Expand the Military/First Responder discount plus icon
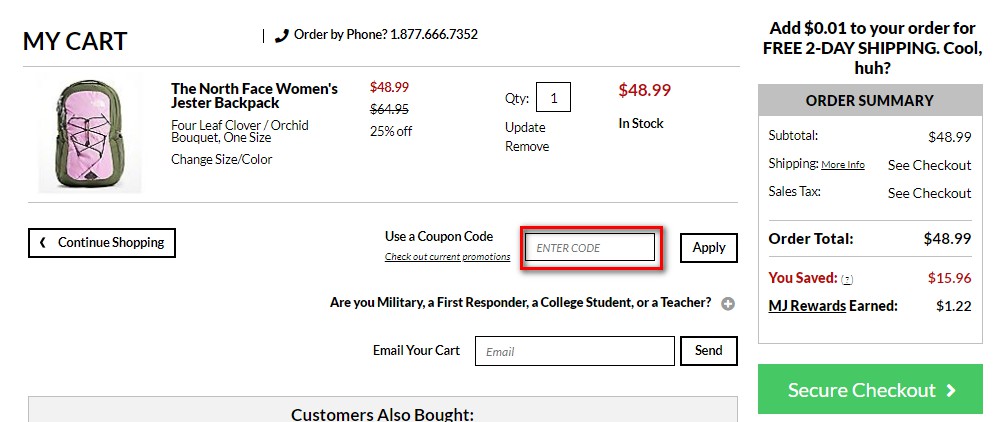This screenshot has height=422, width=999. (728, 303)
